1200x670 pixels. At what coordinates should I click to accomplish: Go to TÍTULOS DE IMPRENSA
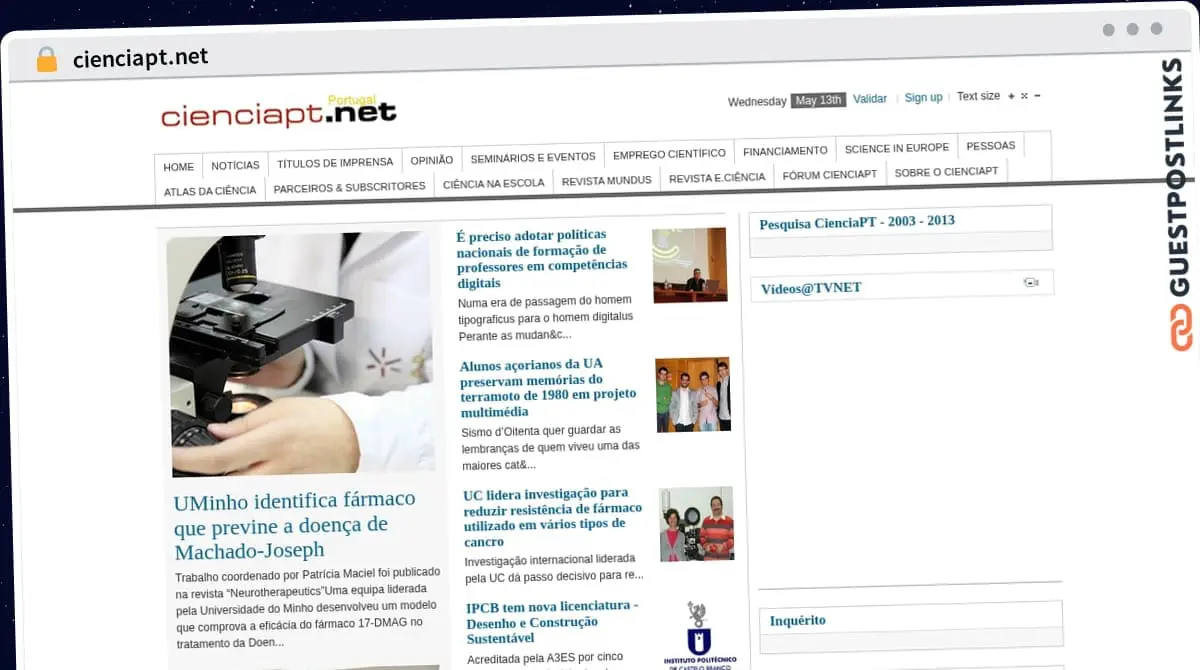[335, 163]
